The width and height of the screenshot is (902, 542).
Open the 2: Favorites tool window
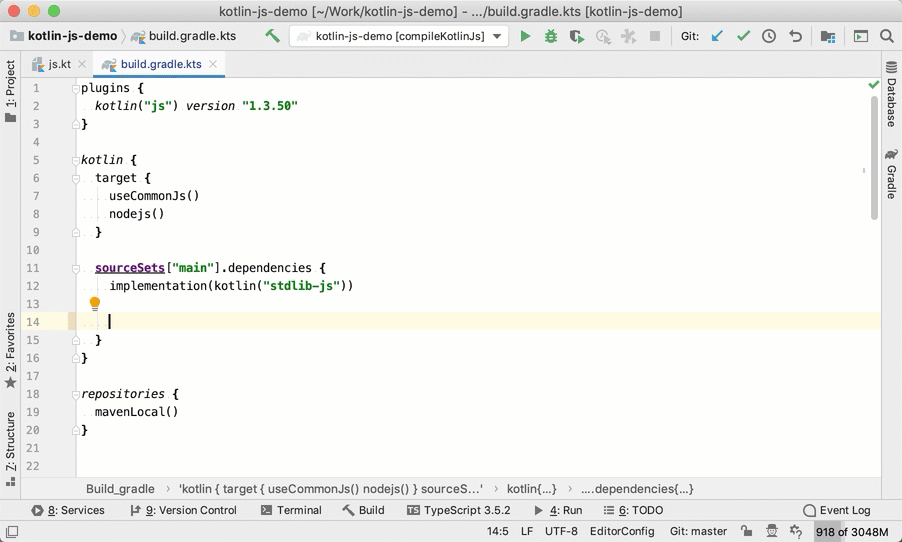10,350
